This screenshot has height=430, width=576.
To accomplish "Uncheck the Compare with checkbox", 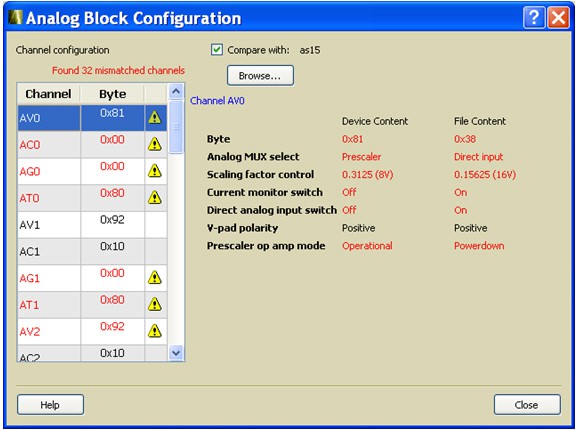I will [x=217, y=50].
